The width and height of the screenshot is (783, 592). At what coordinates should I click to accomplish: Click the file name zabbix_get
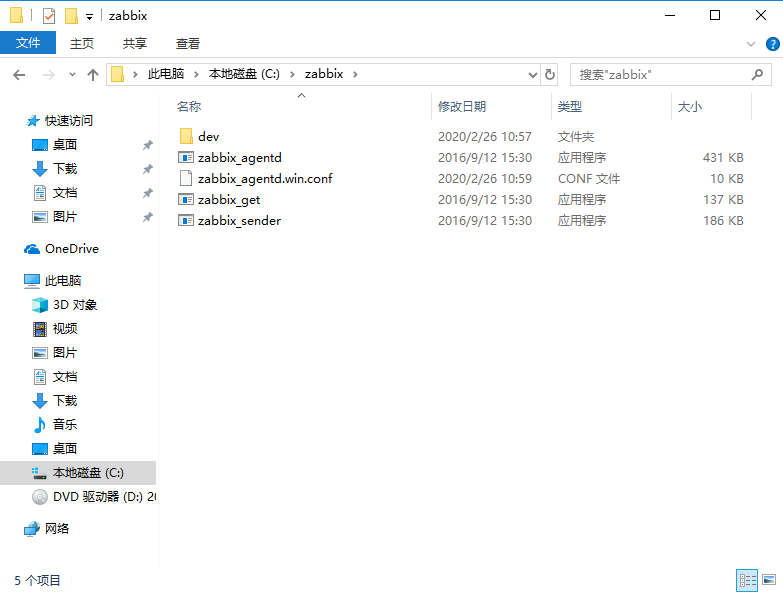(229, 200)
